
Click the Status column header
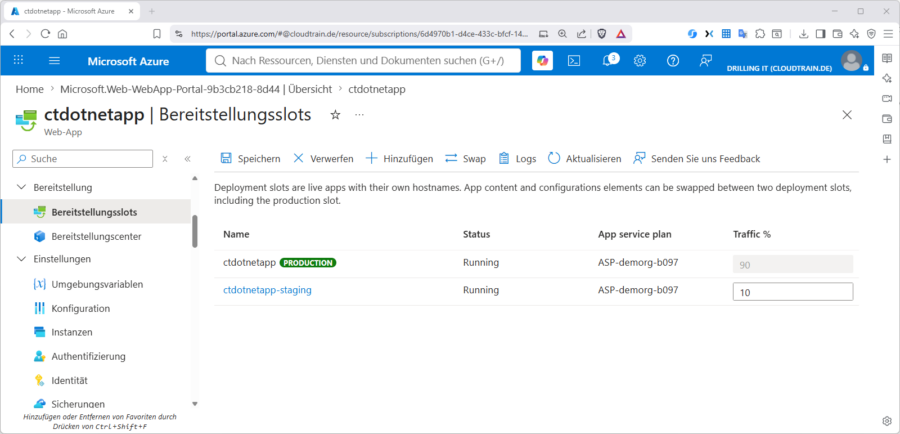pyautogui.click(x=476, y=234)
